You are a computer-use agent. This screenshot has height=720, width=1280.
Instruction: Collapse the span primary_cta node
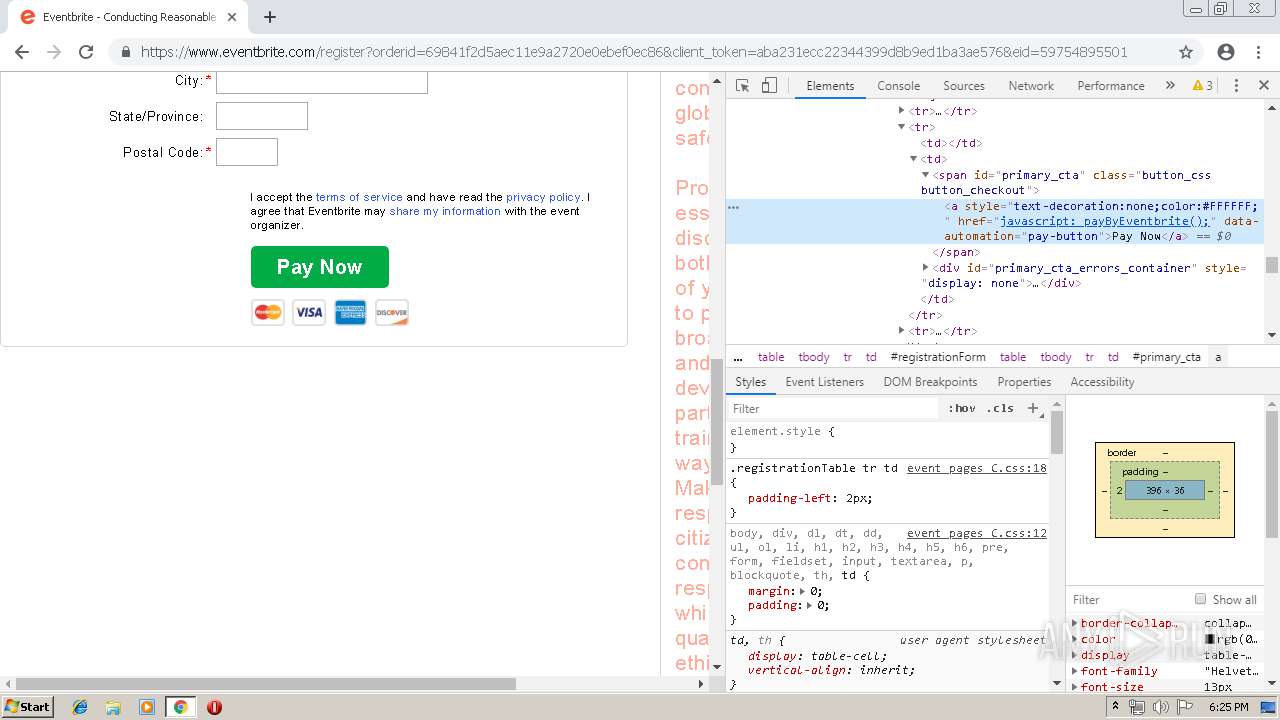925,175
